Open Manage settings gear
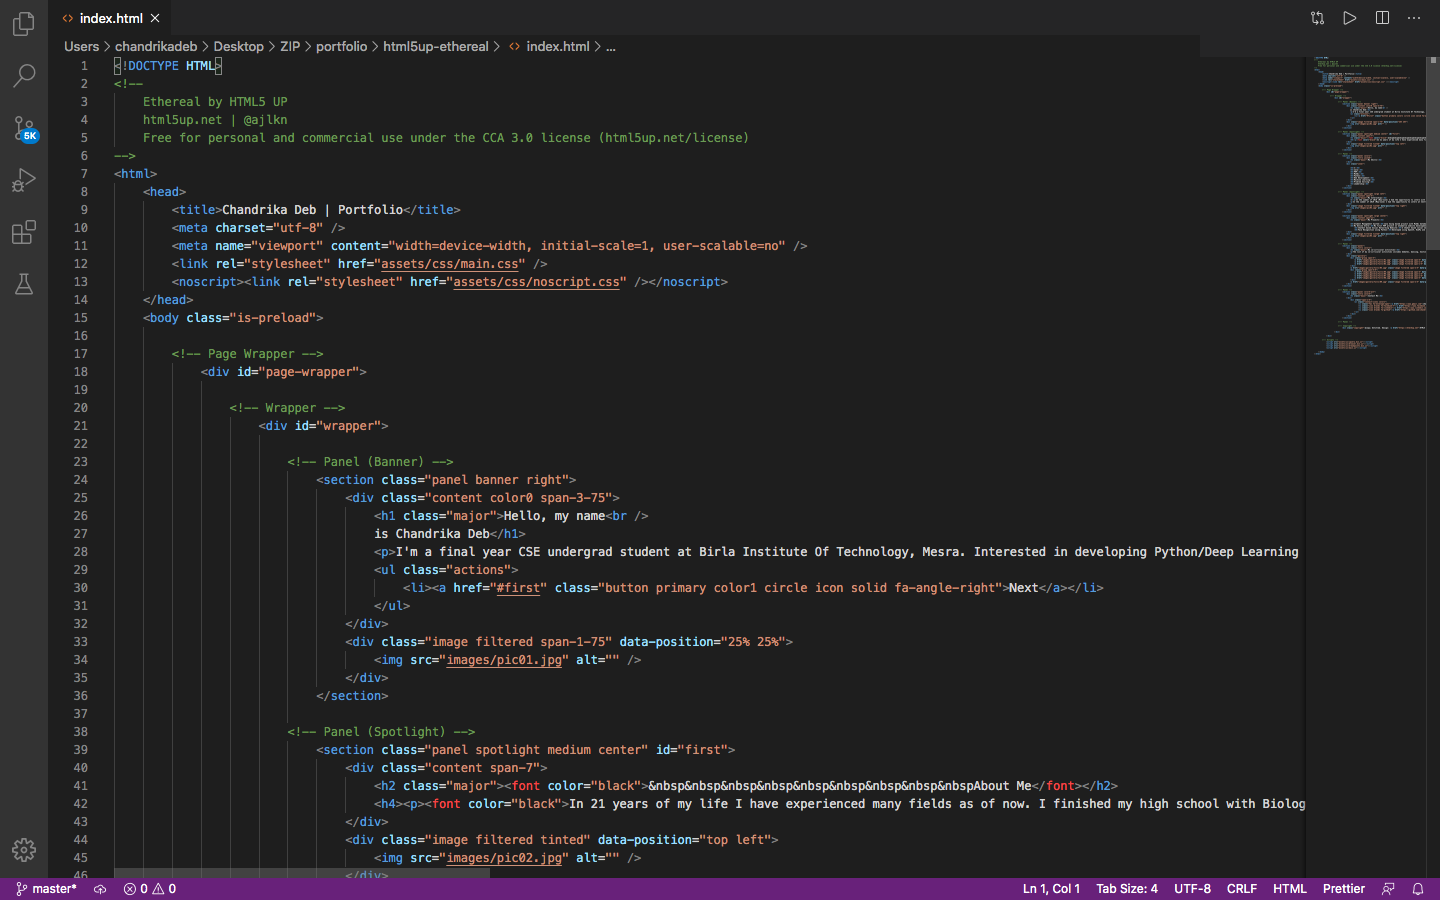1440x900 pixels. point(24,850)
